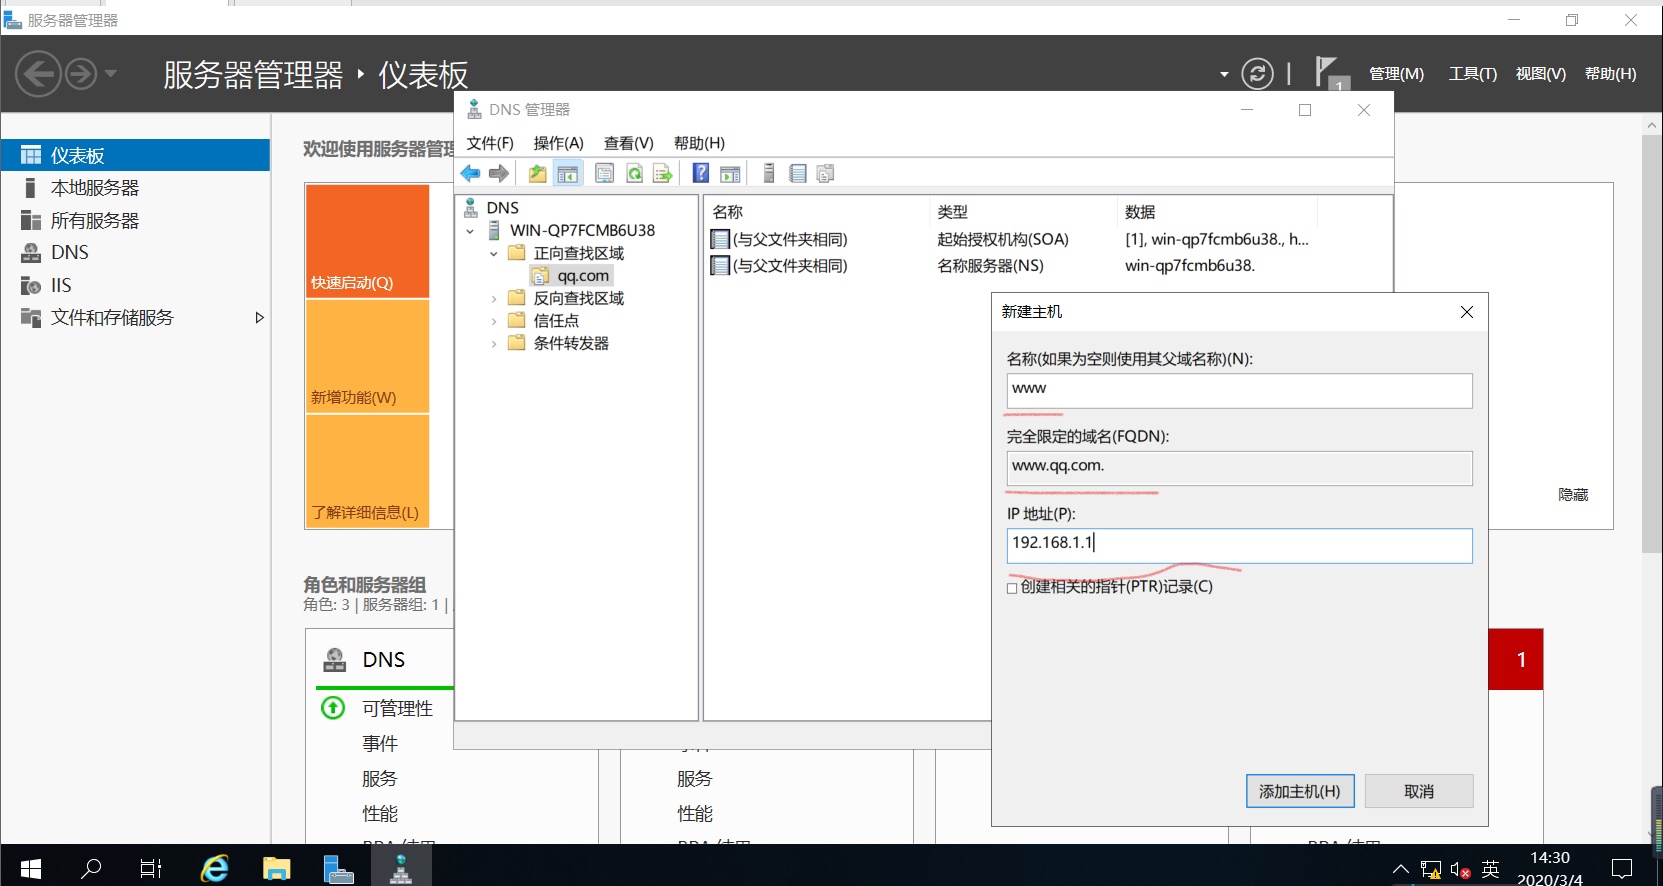The image size is (1663, 886).
Task: Open the Help (帮助) menu in Server Manager
Action: pyautogui.click(x=1611, y=74)
